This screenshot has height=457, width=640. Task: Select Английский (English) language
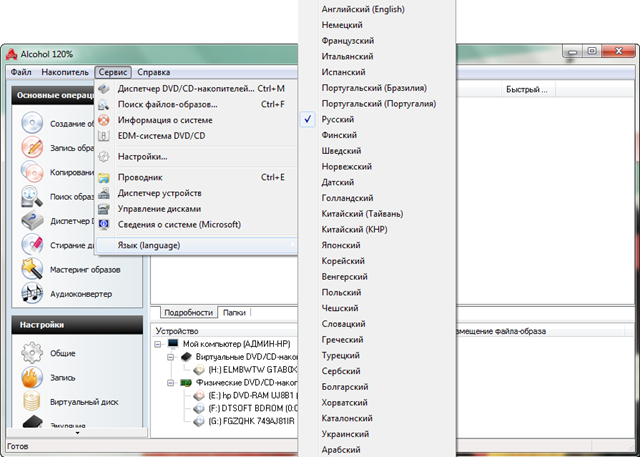pos(377,9)
